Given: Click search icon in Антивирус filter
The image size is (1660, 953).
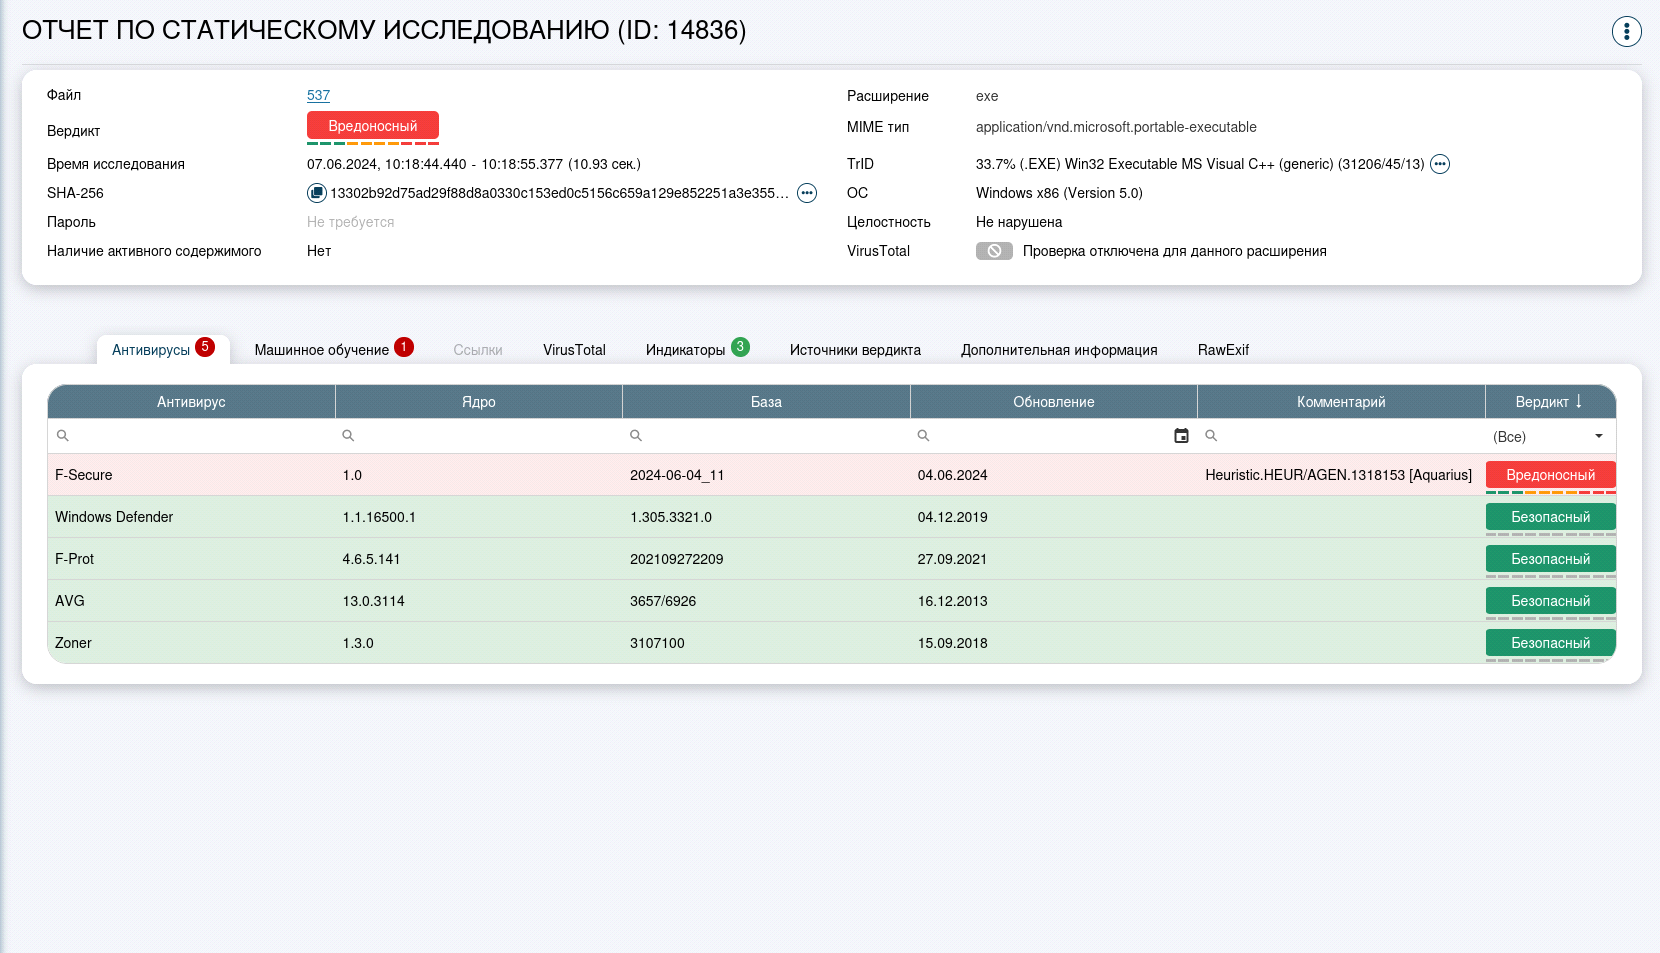Looking at the screenshot, I should 63,436.
